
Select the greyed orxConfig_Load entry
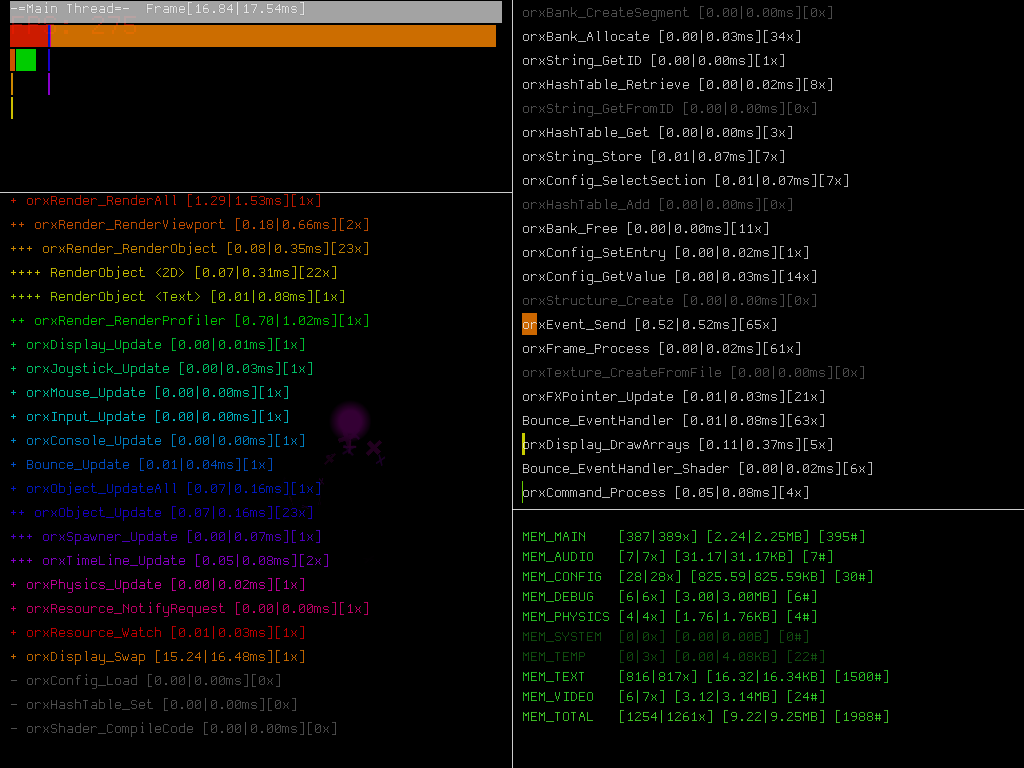(146, 681)
